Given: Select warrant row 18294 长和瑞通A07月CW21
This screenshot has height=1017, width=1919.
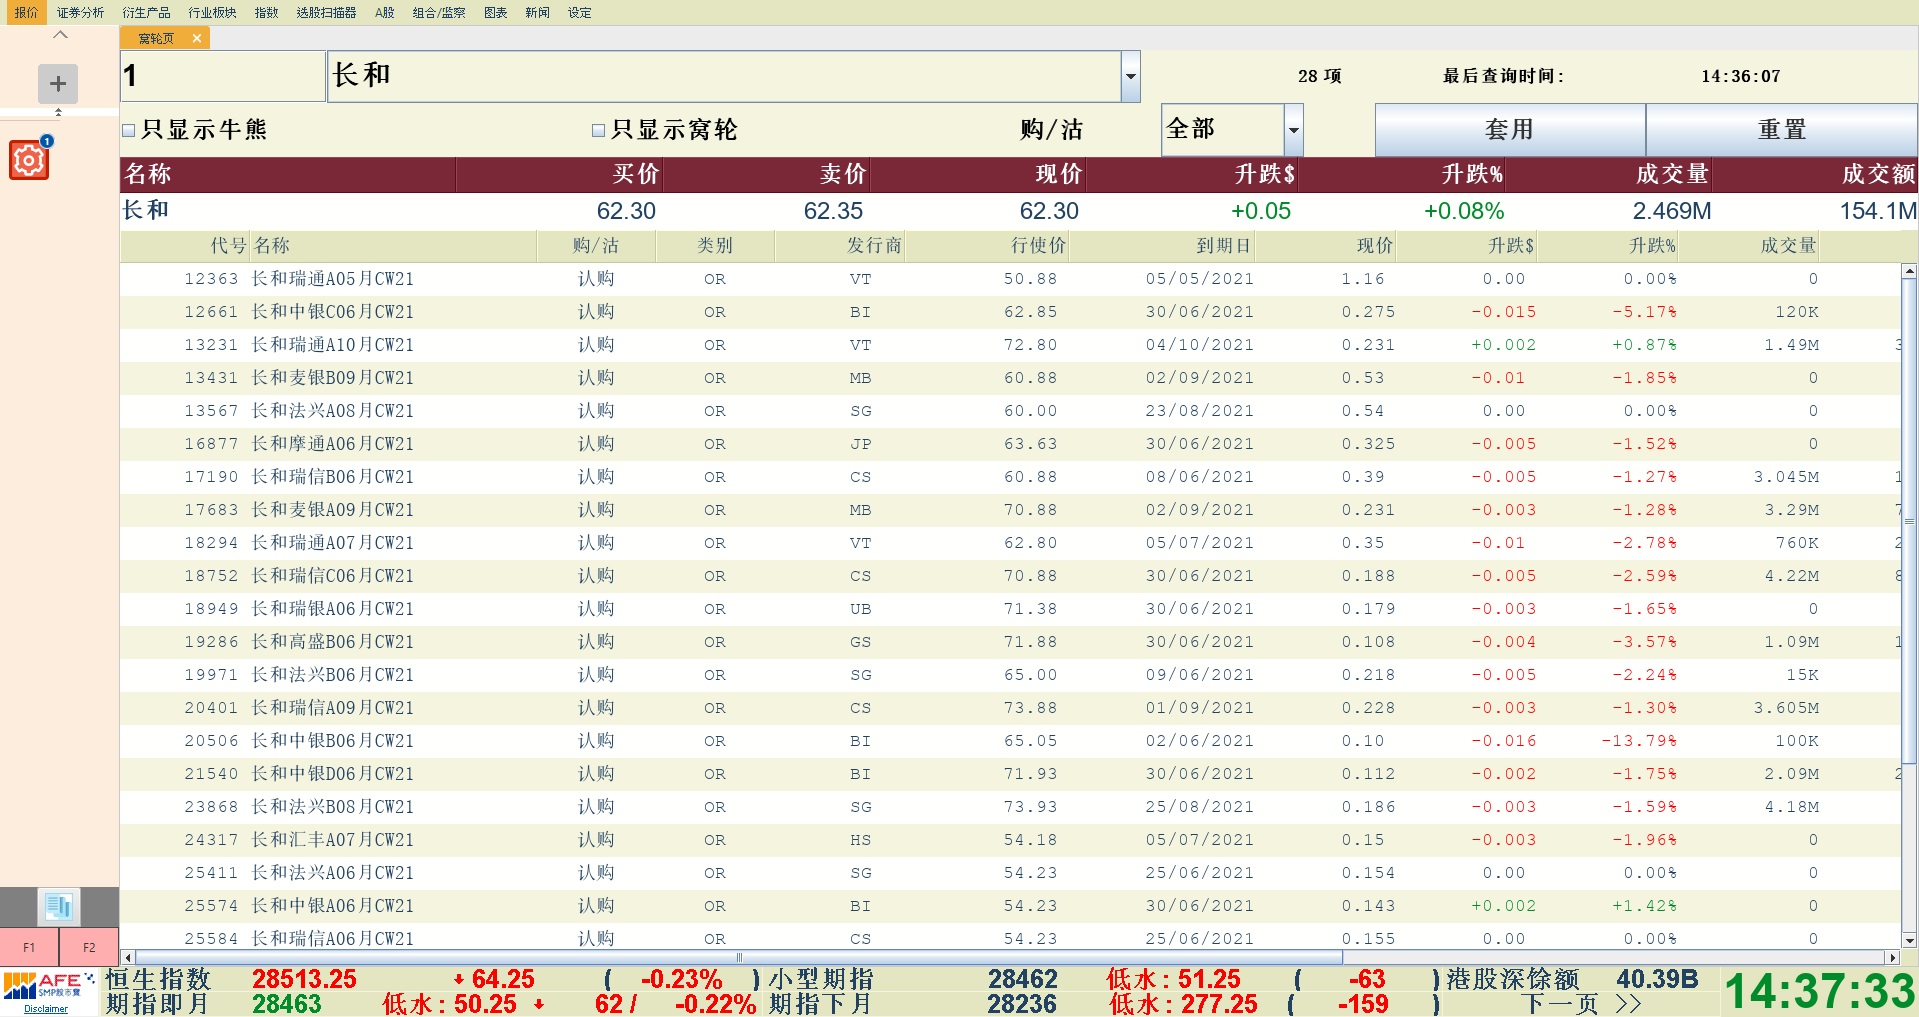Looking at the screenshot, I should (x=1010, y=543).
